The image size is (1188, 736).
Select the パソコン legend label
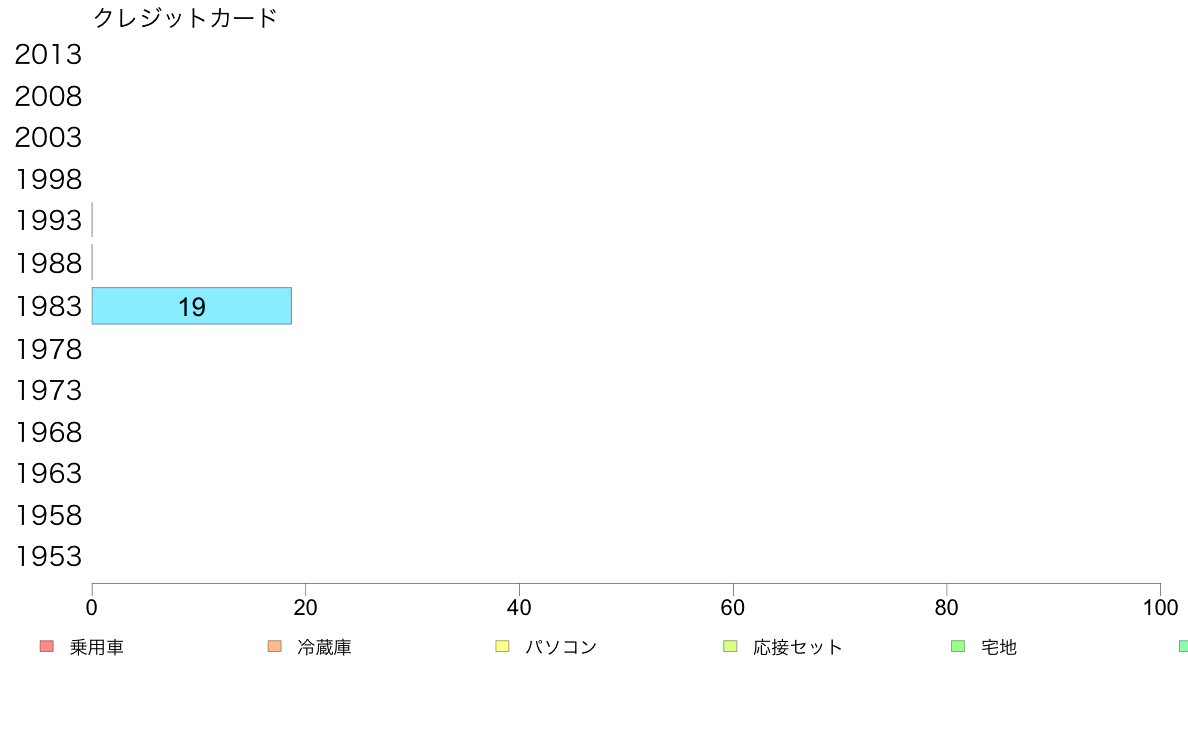click(561, 647)
